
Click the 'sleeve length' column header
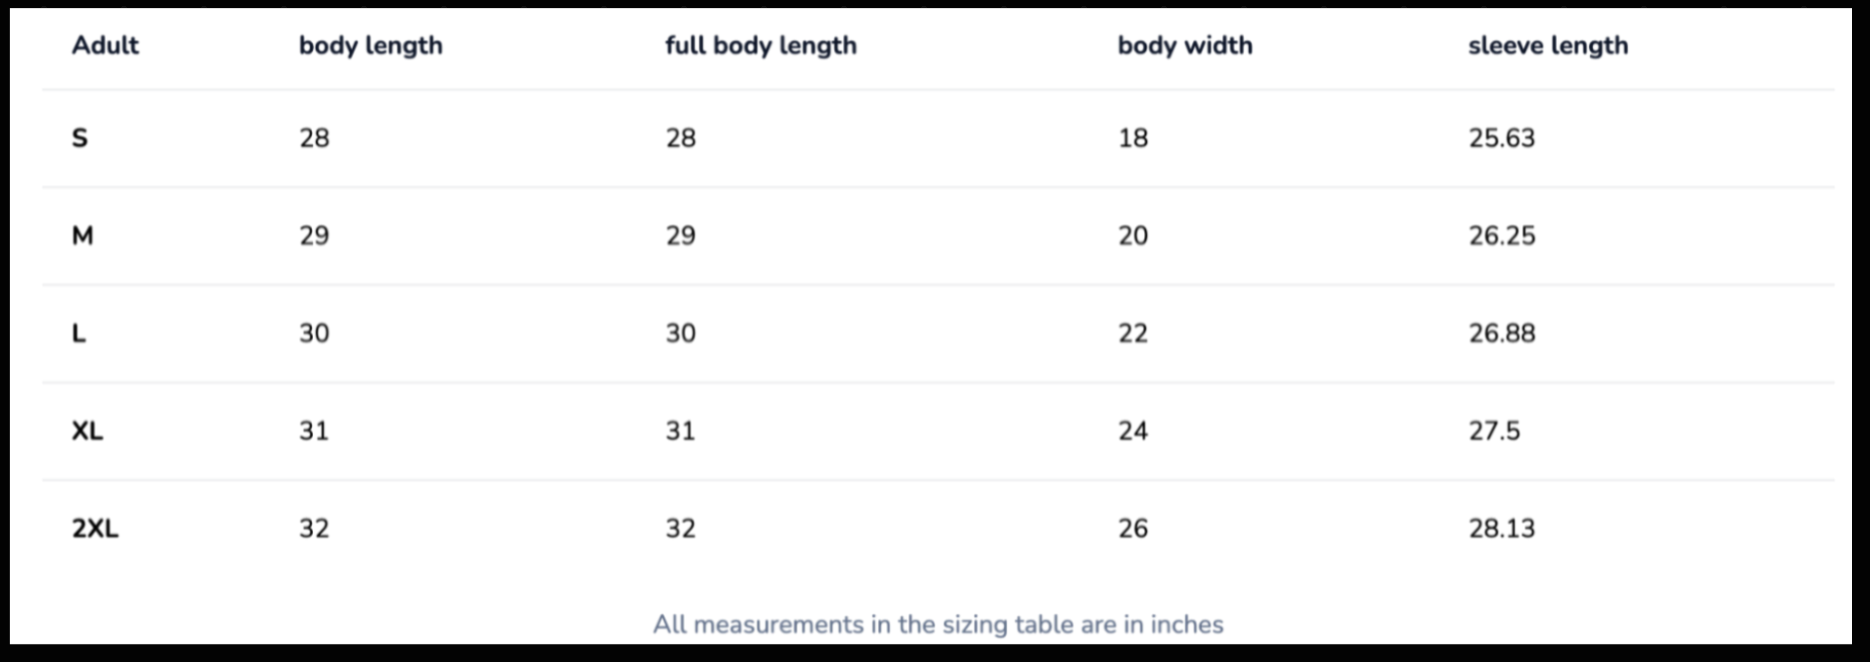1547,45
